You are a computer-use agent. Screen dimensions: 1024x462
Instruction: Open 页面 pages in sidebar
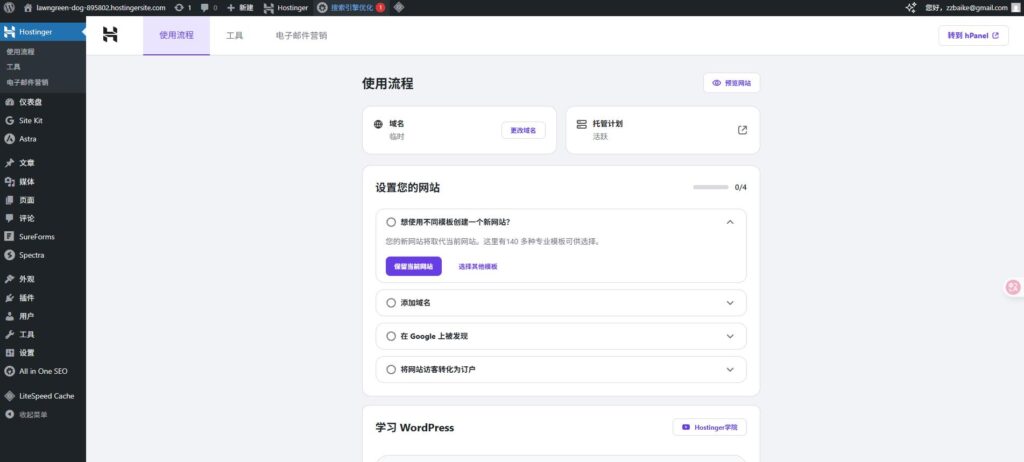click(x=42, y=200)
